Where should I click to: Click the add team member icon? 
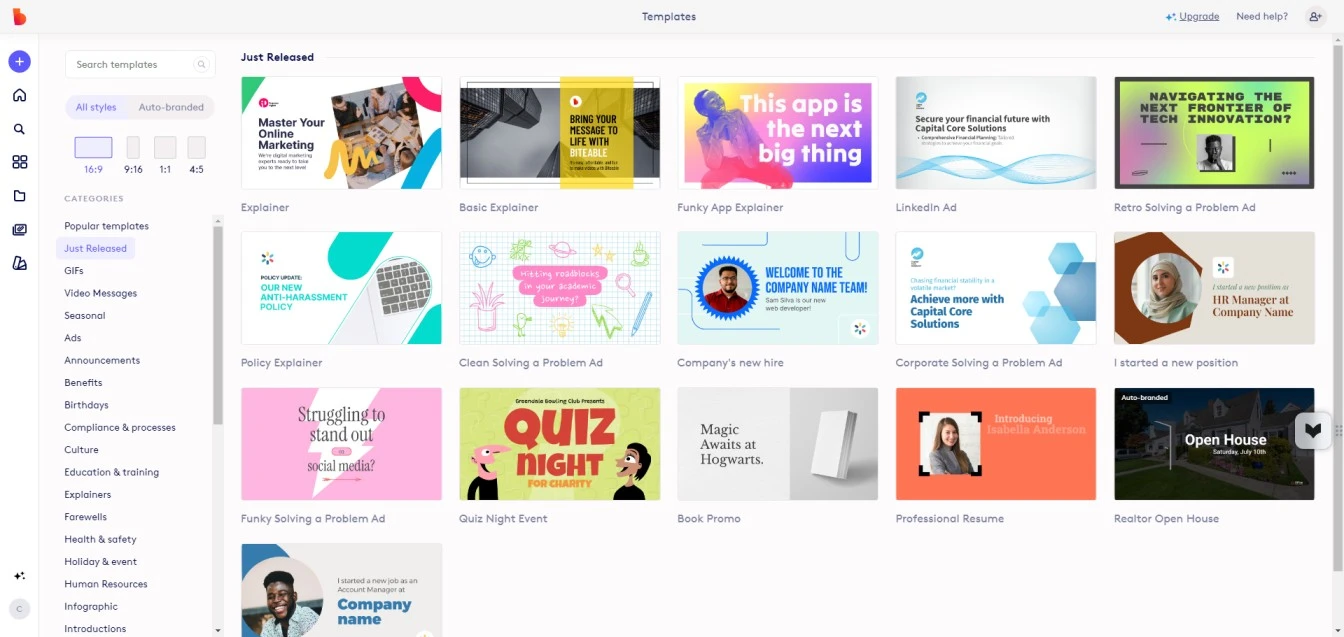(1315, 17)
